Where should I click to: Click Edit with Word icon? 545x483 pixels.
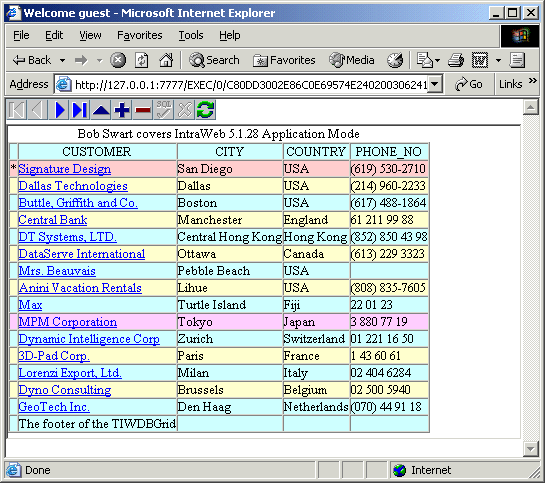click(480, 60)
